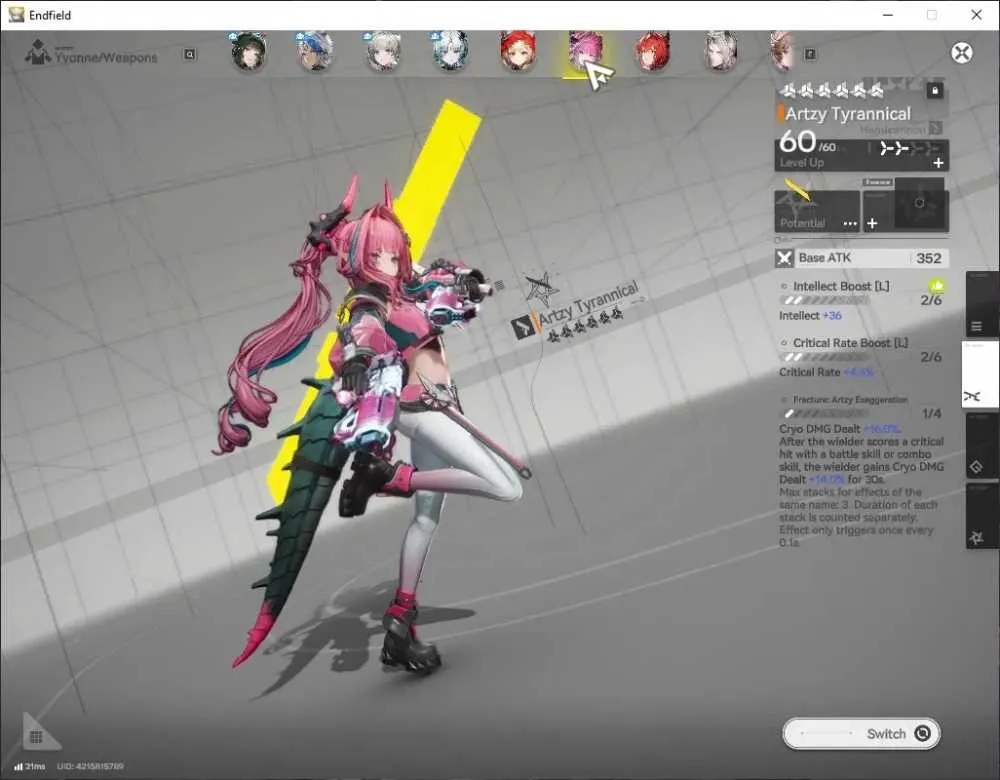Click the Level Up label
The width and height of the screenshot is (1000, 780).
[x=802, y=163]
